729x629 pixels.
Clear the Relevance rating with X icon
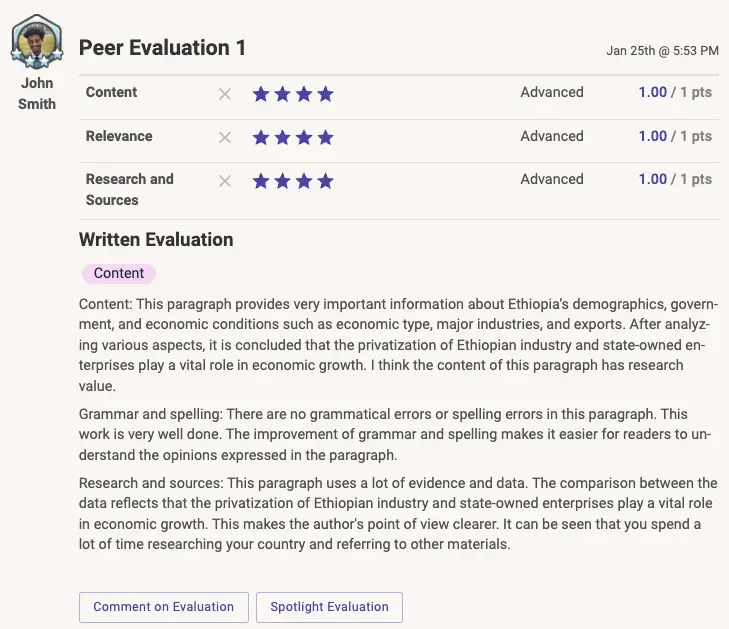[225, 138]
